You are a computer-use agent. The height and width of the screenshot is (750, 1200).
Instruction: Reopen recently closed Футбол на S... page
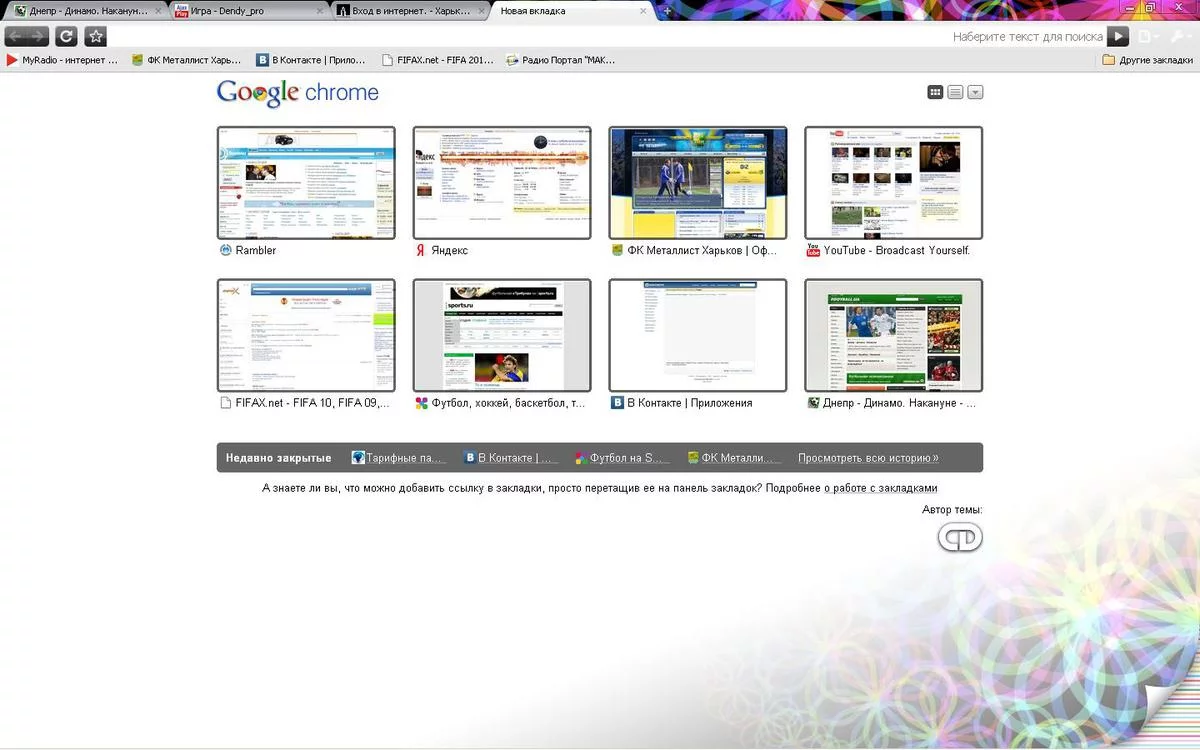[623, 458]
